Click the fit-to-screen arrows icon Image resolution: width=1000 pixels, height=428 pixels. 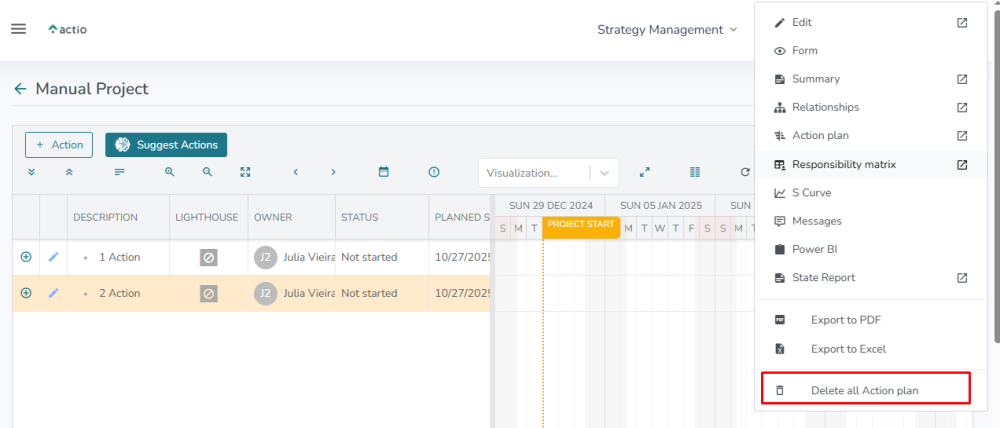point(246,172)
